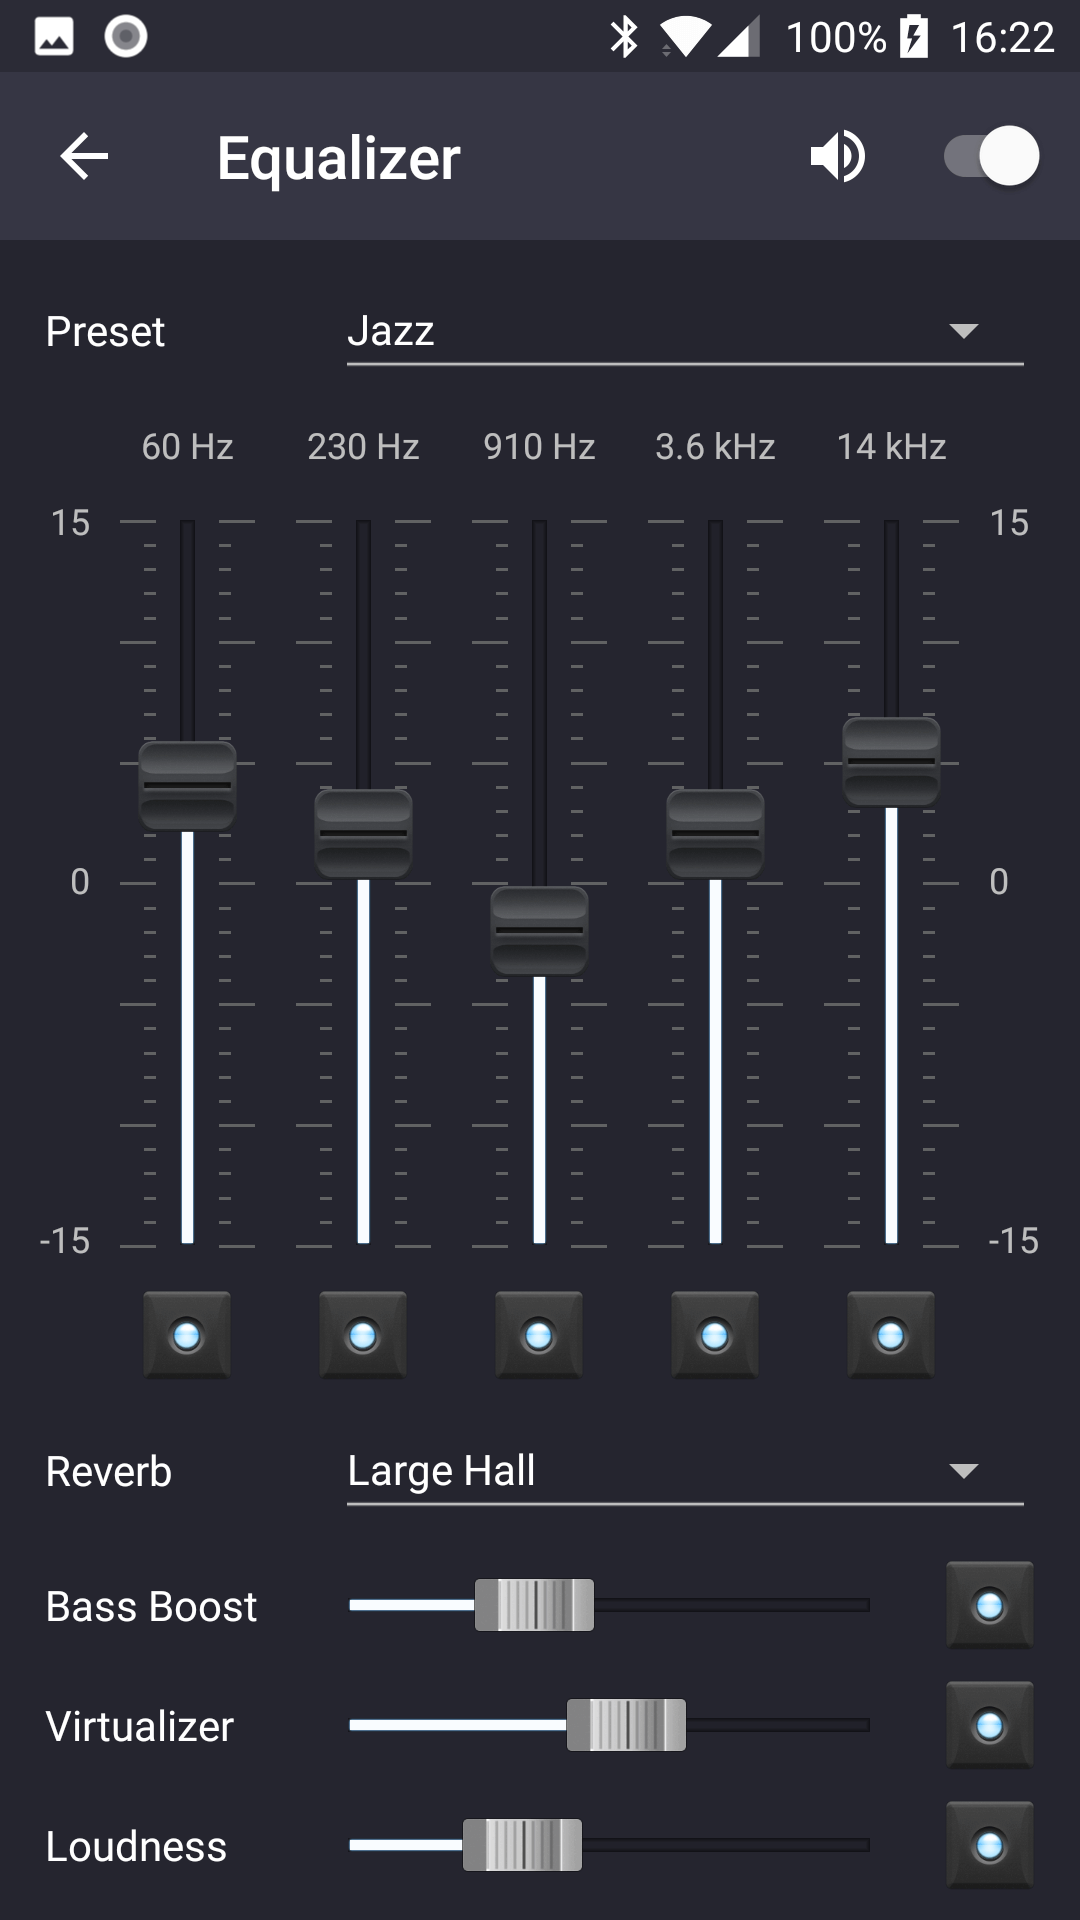This screenshot has height=1920, width=1080.
Task: Click the Bass Boost slider handle
Action: (x=534, y=1605)
